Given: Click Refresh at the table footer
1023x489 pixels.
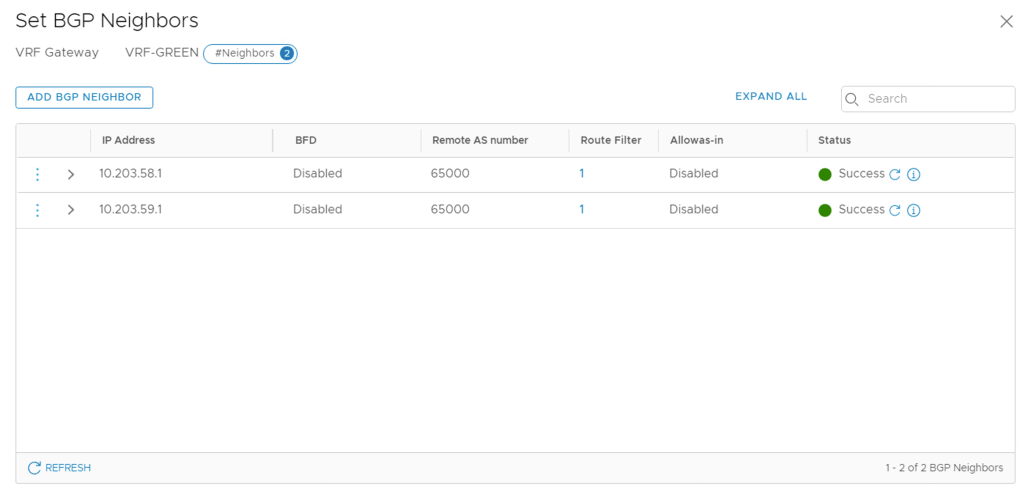Looking at the screenshot, I should point(59,468).
